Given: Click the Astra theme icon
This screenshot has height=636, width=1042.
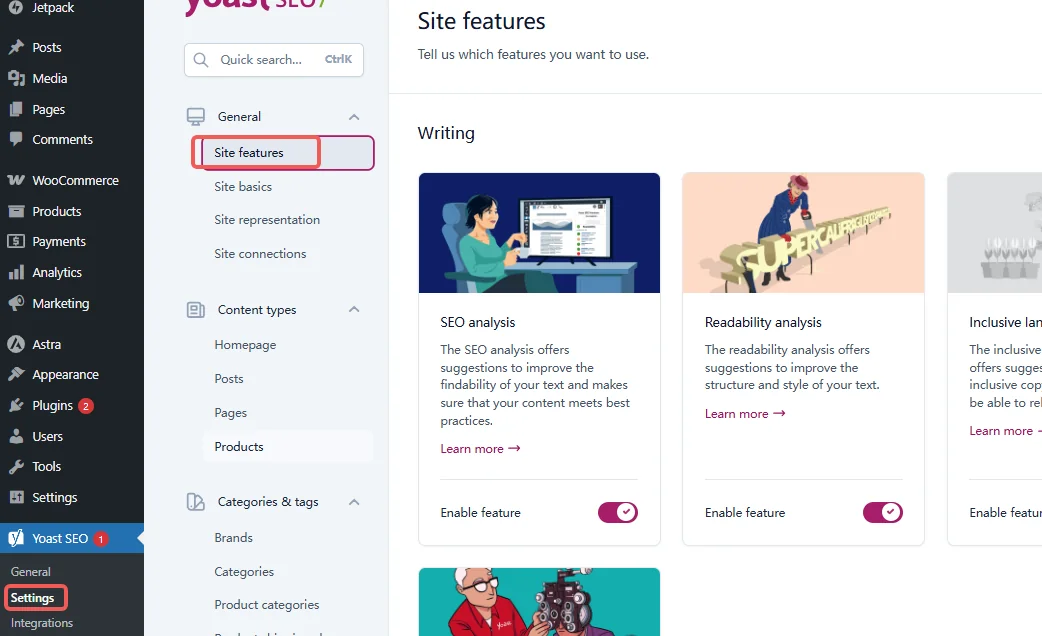Looking at the screenshot, I should [x=16, y=345].
